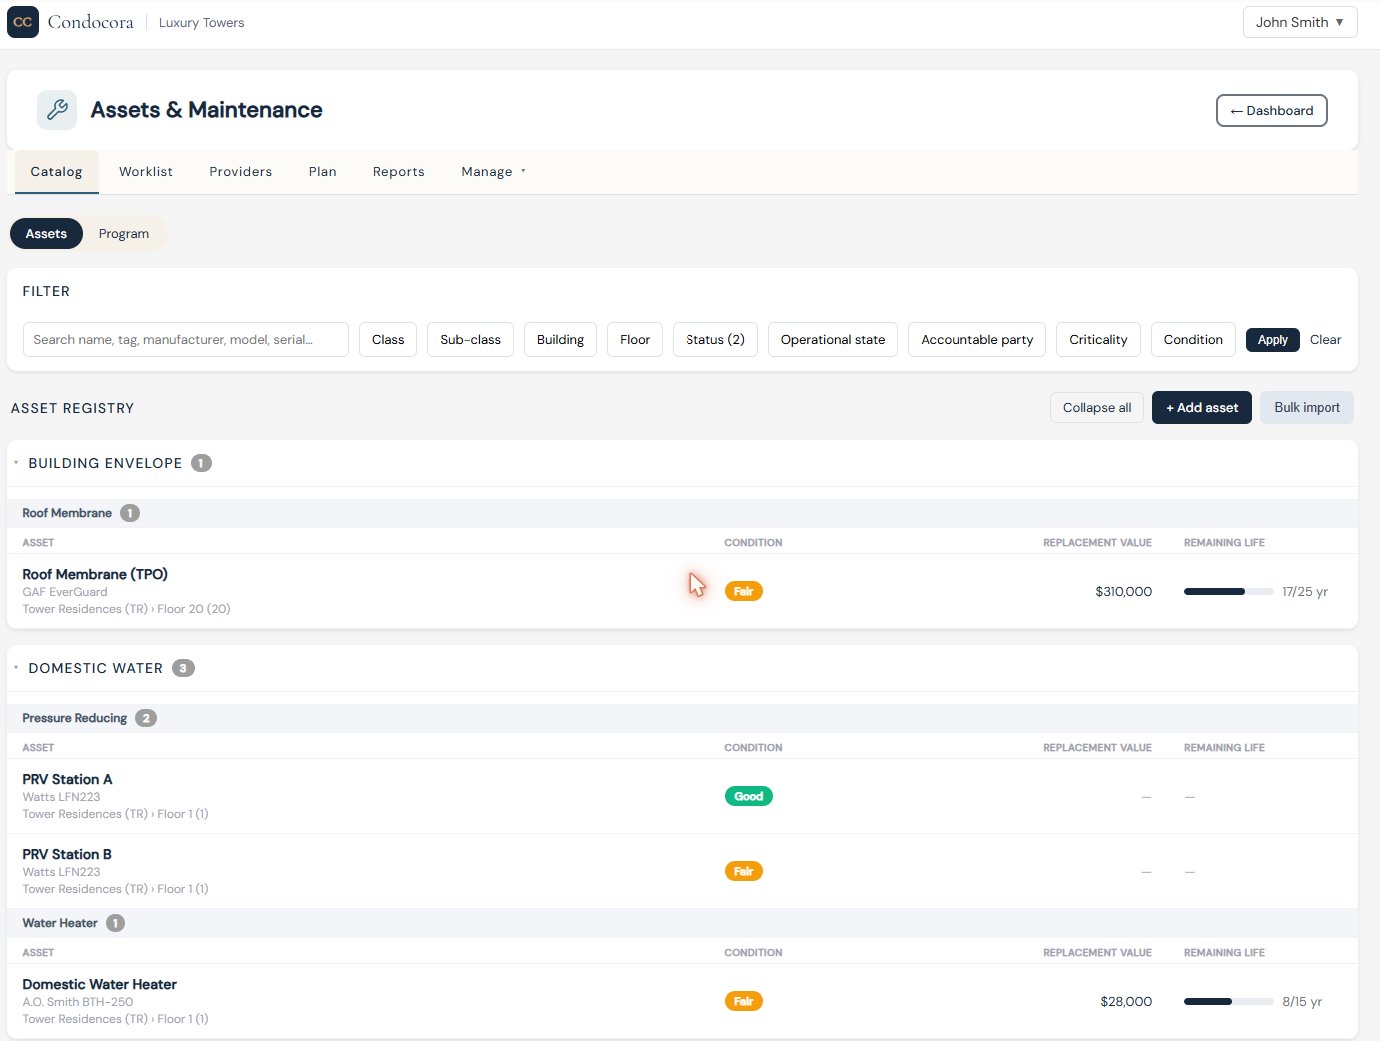Click the Building Envelope count badge
This screenshot has height=1041, width=1380.
pyautogui.click(x=201, y=463)
